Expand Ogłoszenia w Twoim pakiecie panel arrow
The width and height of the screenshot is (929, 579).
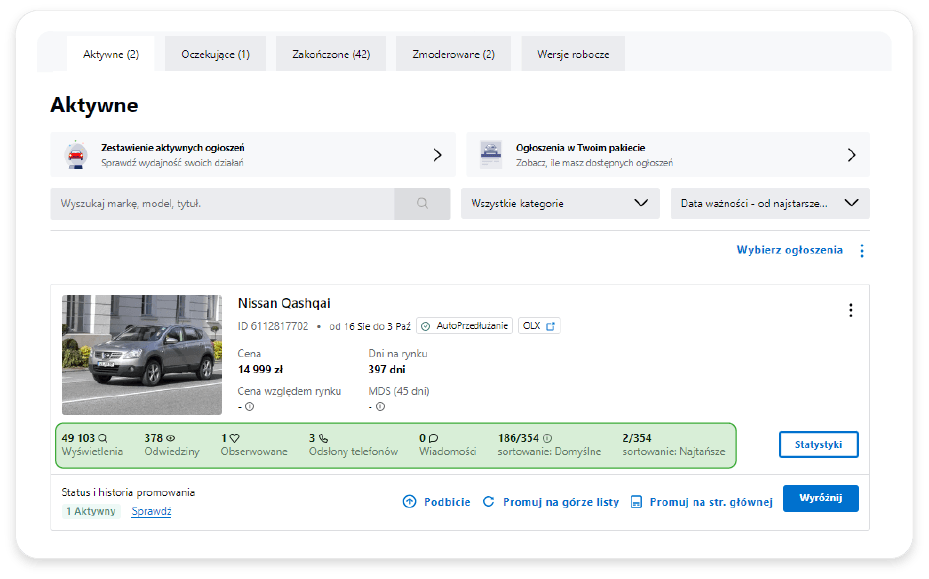coord(851,155)
